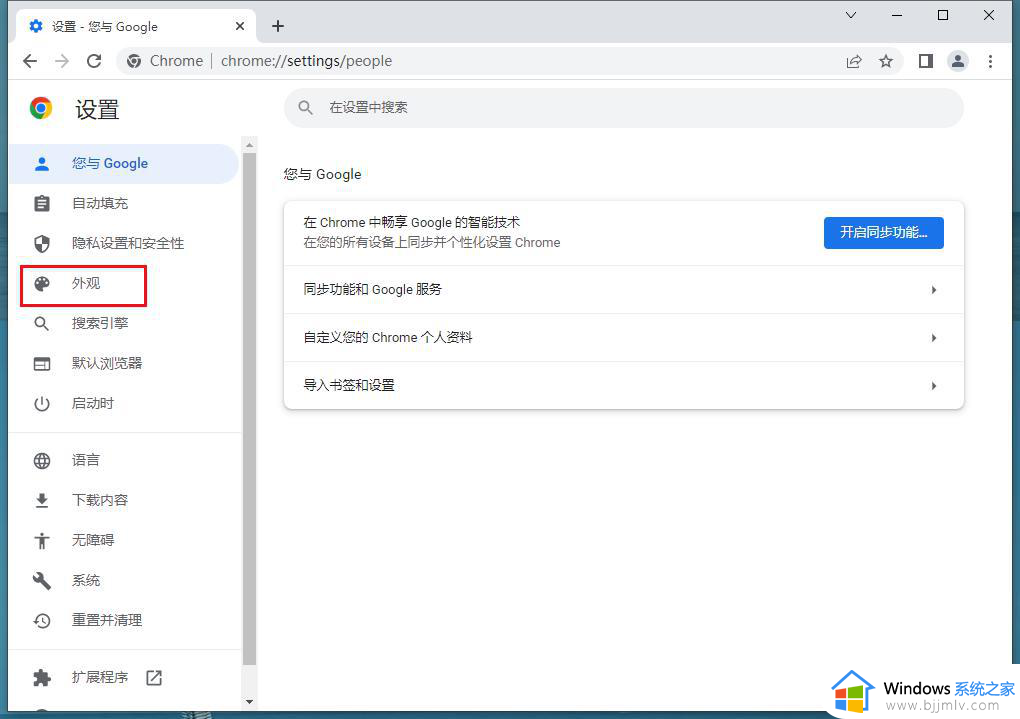Click the 您与 Google page heading
Viewport: 1020px width, 719px height.
click(322, 174)
